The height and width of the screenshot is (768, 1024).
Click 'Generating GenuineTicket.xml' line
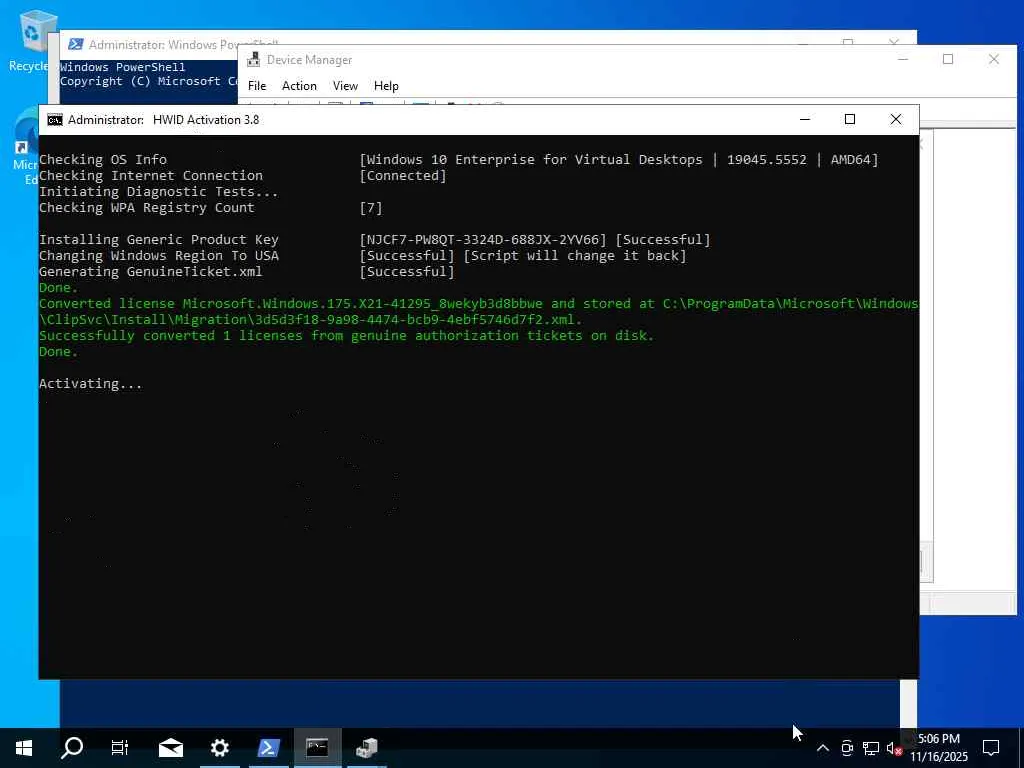coord(150,272)
